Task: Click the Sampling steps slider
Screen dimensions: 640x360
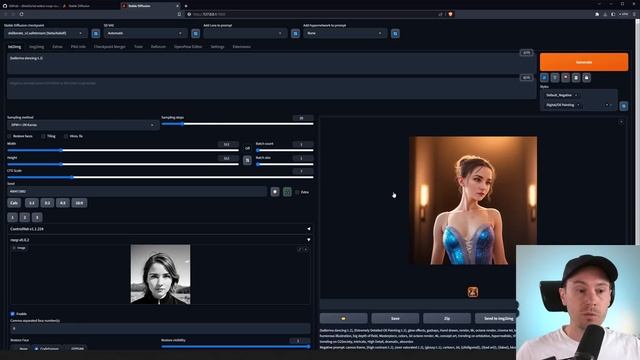Action: tap(238, 124)
